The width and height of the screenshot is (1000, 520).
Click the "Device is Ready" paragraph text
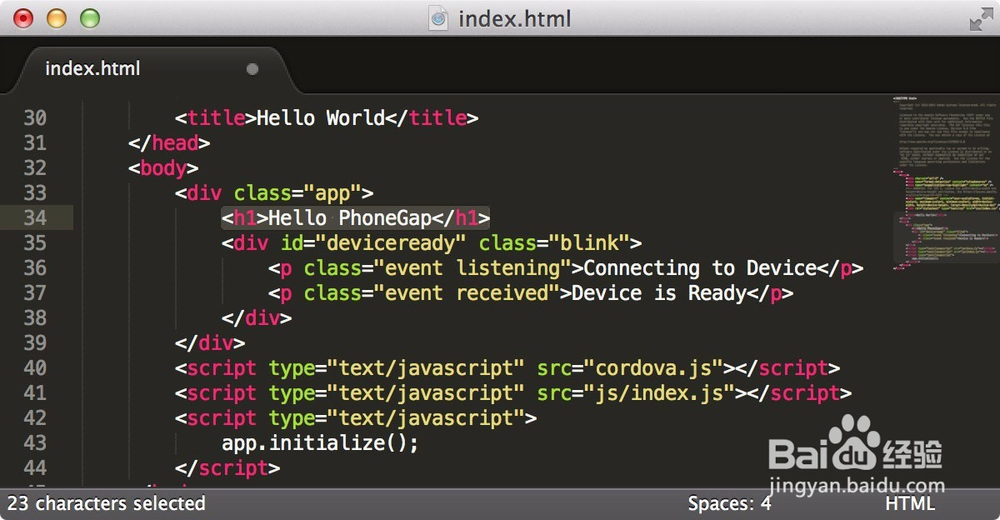click(659, 293)
